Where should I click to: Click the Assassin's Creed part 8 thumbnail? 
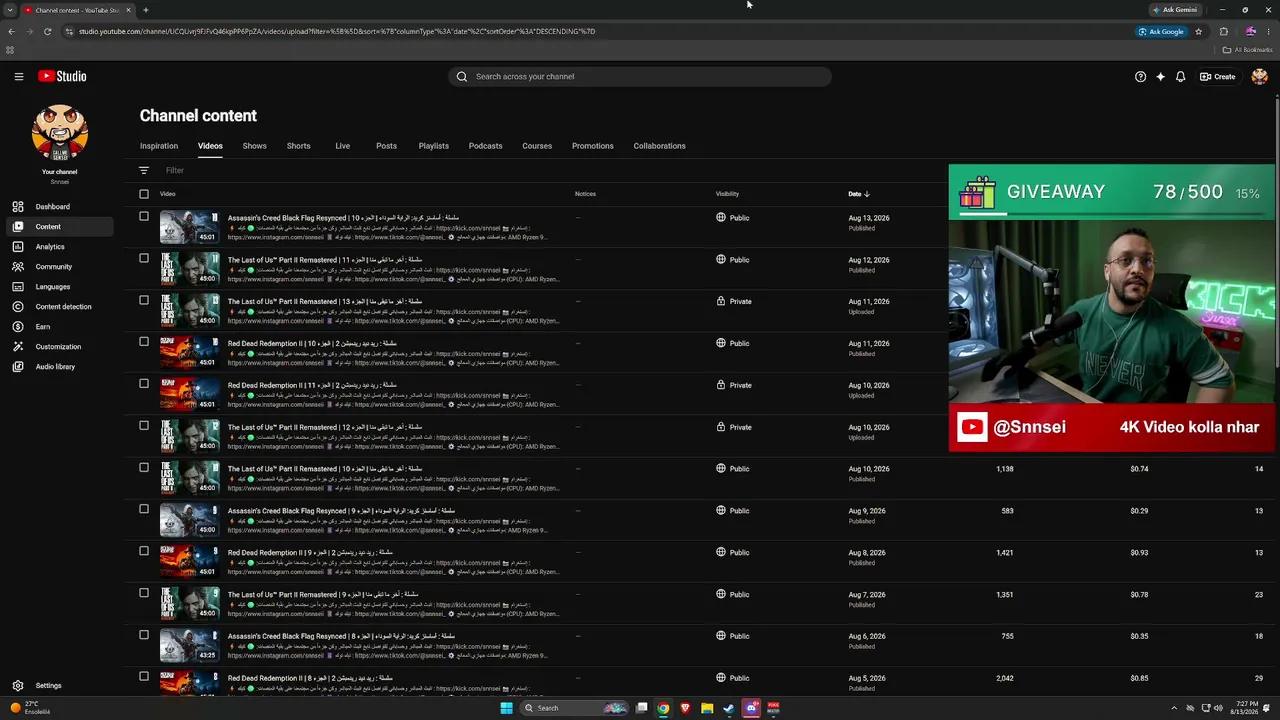click(189, 645)
